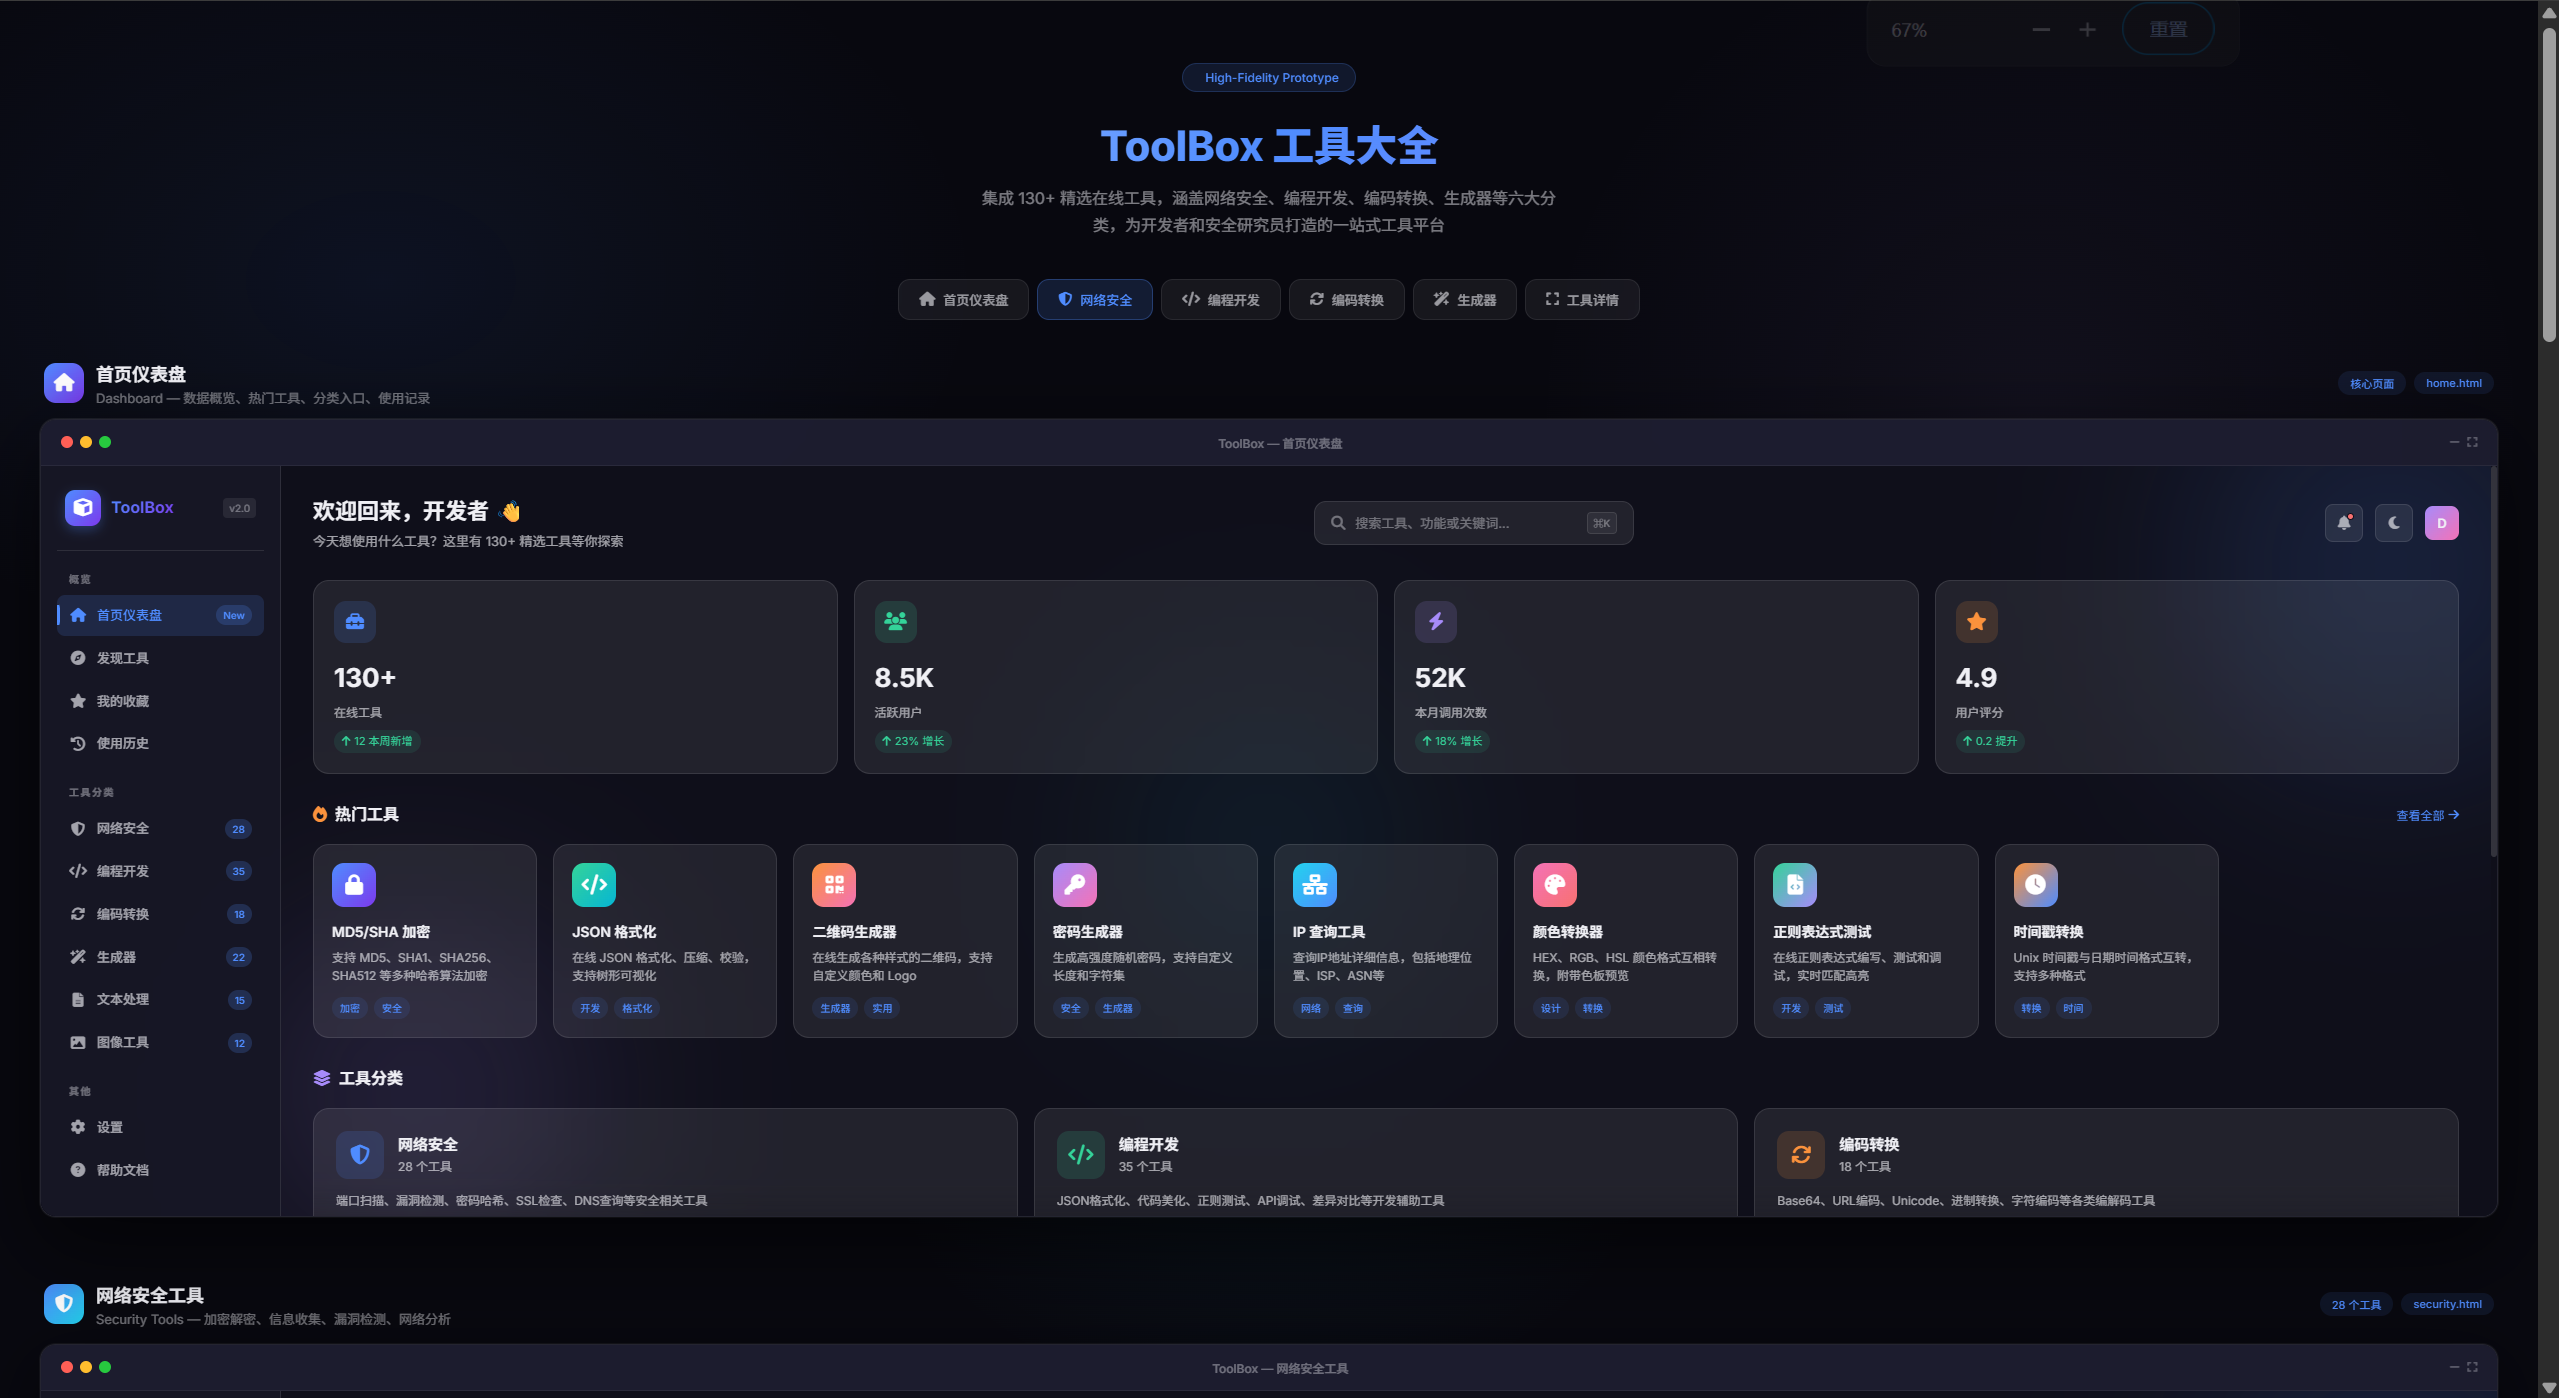
Task: Focus the tool search input field
Action: coord(1473,523)
